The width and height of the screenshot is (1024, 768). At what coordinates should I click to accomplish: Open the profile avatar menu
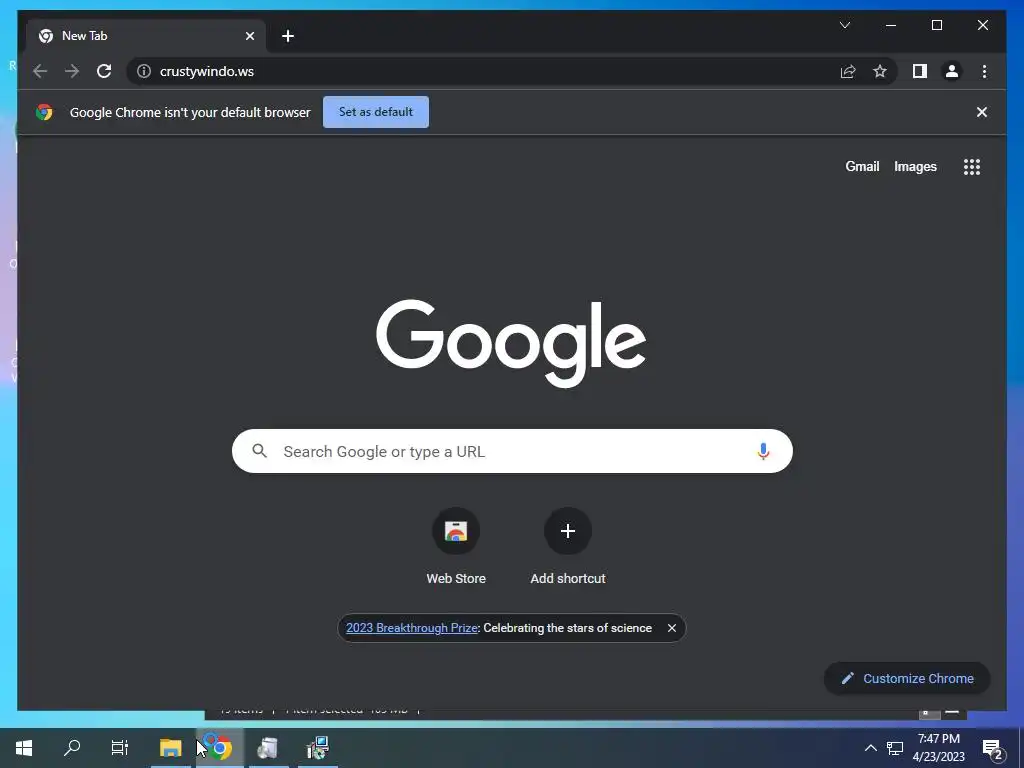952,71
